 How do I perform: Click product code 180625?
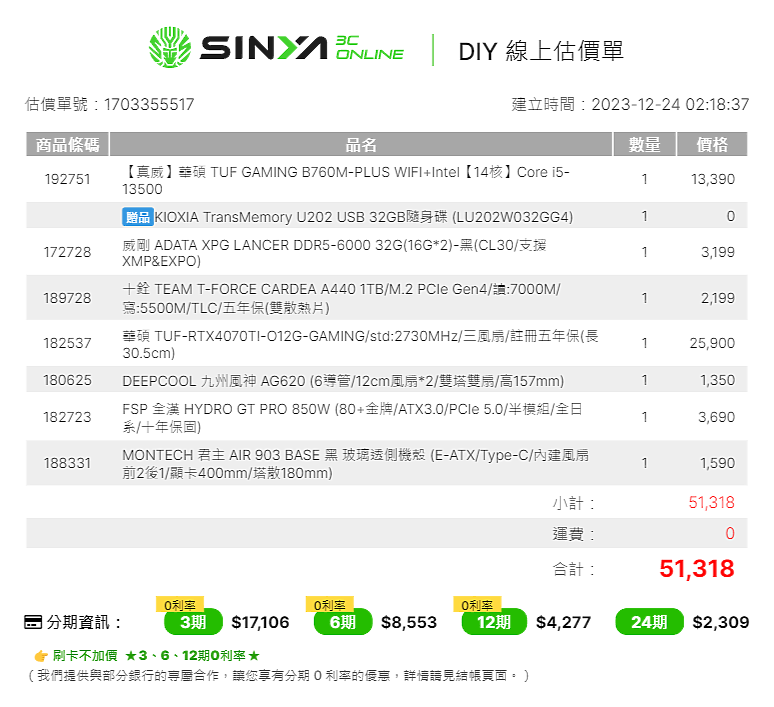pyautogui.click(x=68, y=380)
